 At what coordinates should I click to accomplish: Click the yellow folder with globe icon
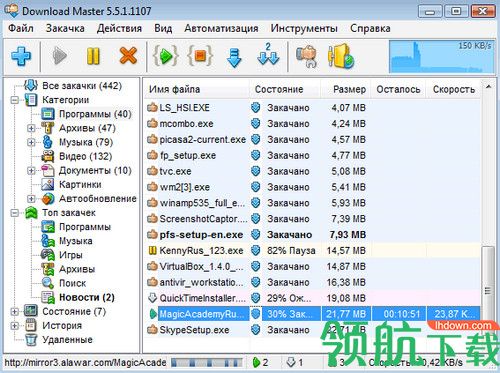pos(340,56)
